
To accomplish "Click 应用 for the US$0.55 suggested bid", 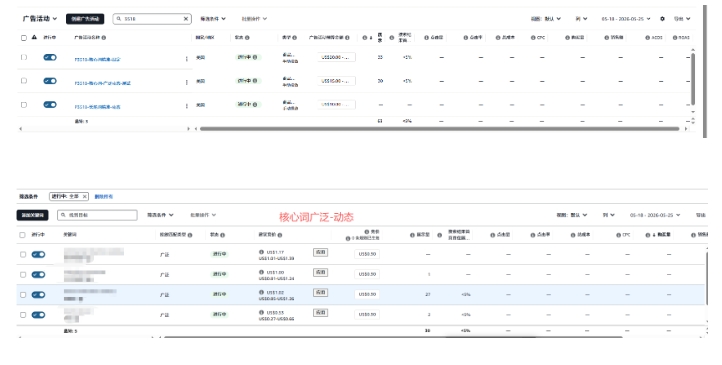I will click(320, 313).
